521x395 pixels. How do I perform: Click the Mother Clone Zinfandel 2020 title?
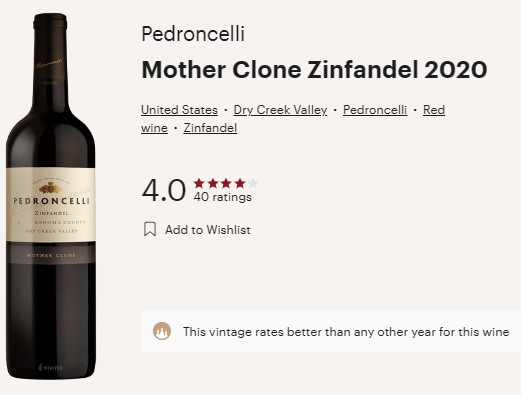point(314,70)
